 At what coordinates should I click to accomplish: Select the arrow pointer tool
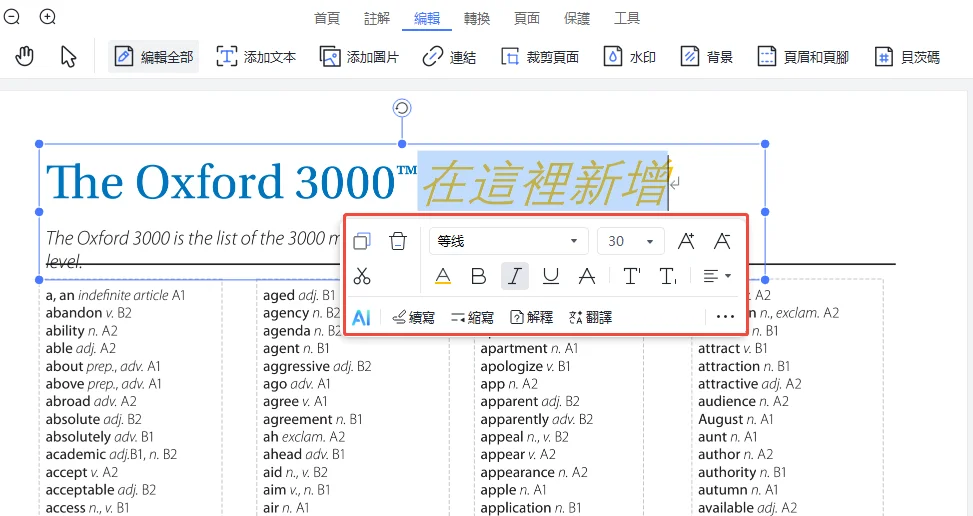(68, 57)
